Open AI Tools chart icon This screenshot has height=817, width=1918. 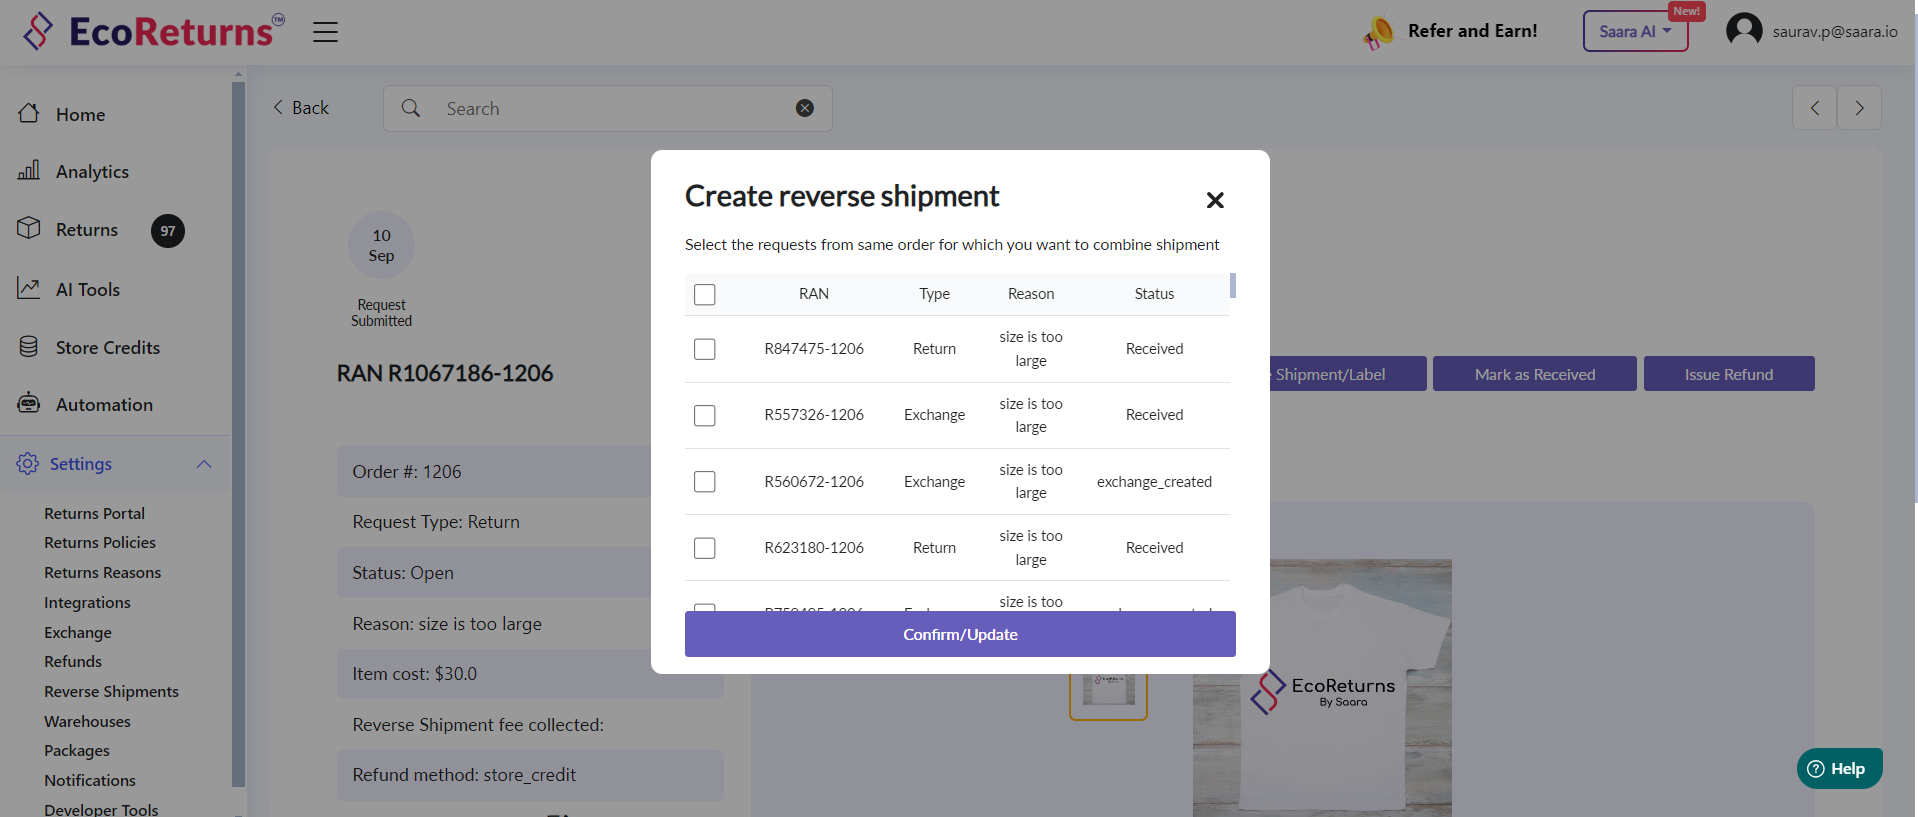tap(29, 289)
